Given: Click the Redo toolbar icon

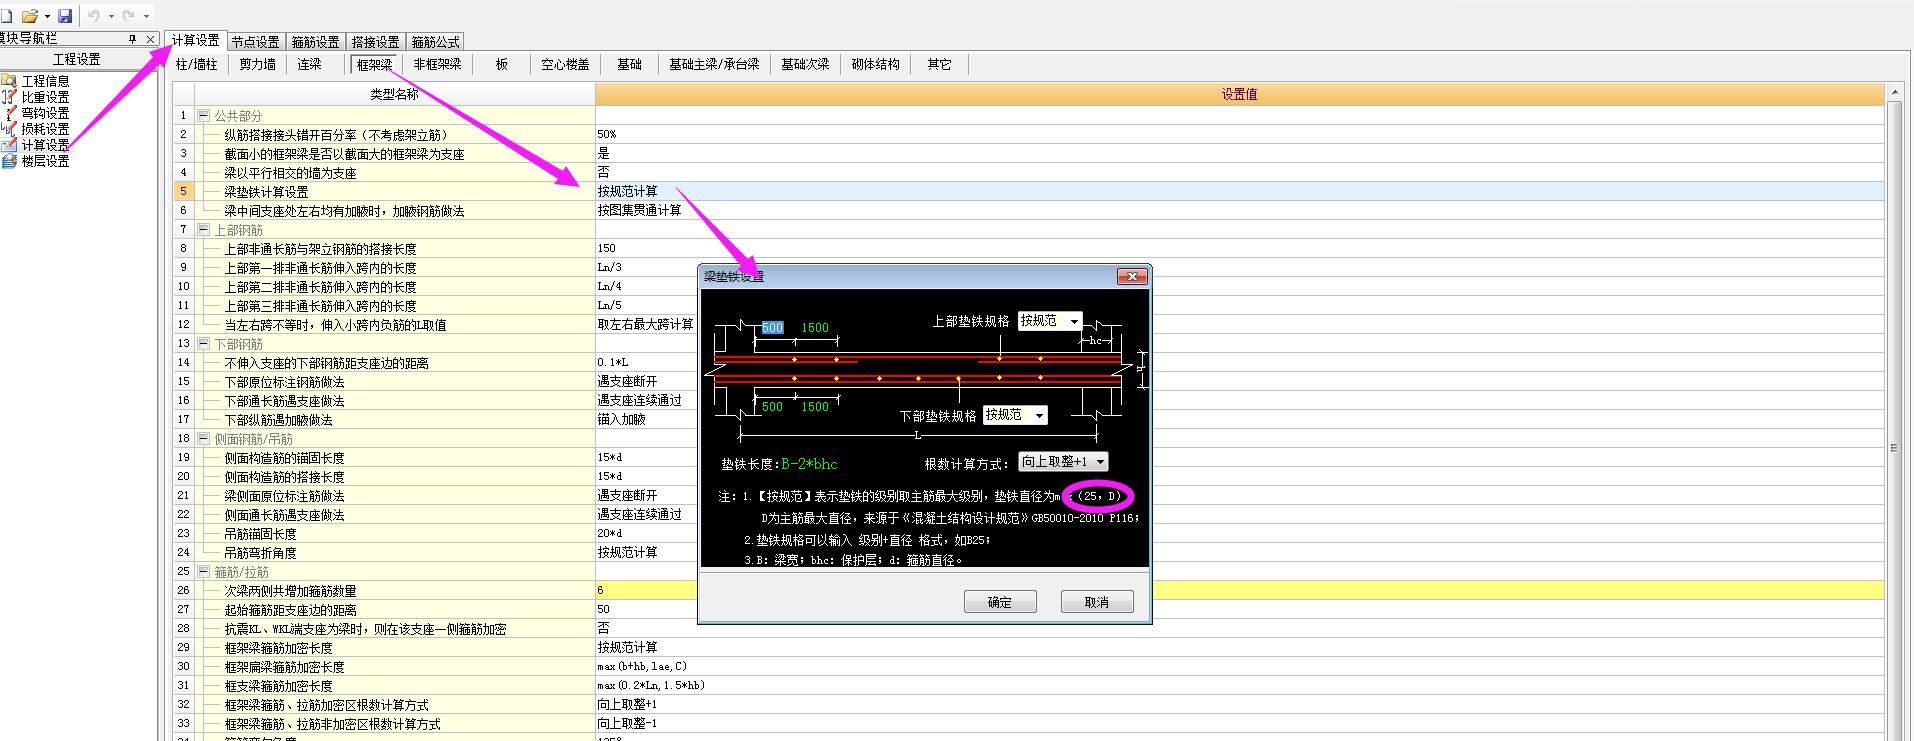Looking at the screenshot, I should (129, 16).
